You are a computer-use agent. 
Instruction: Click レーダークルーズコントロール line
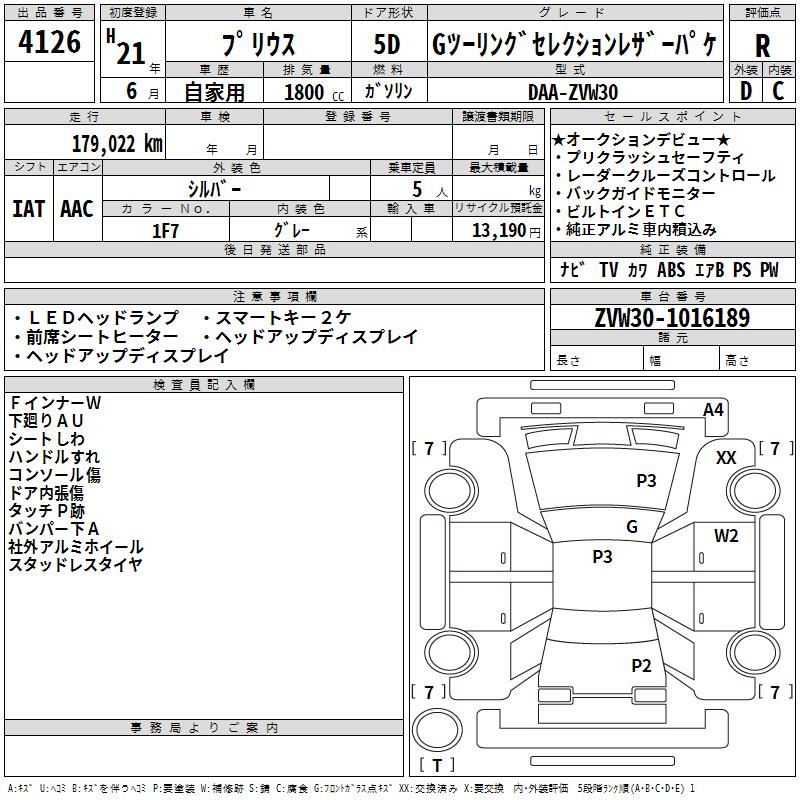666,176
